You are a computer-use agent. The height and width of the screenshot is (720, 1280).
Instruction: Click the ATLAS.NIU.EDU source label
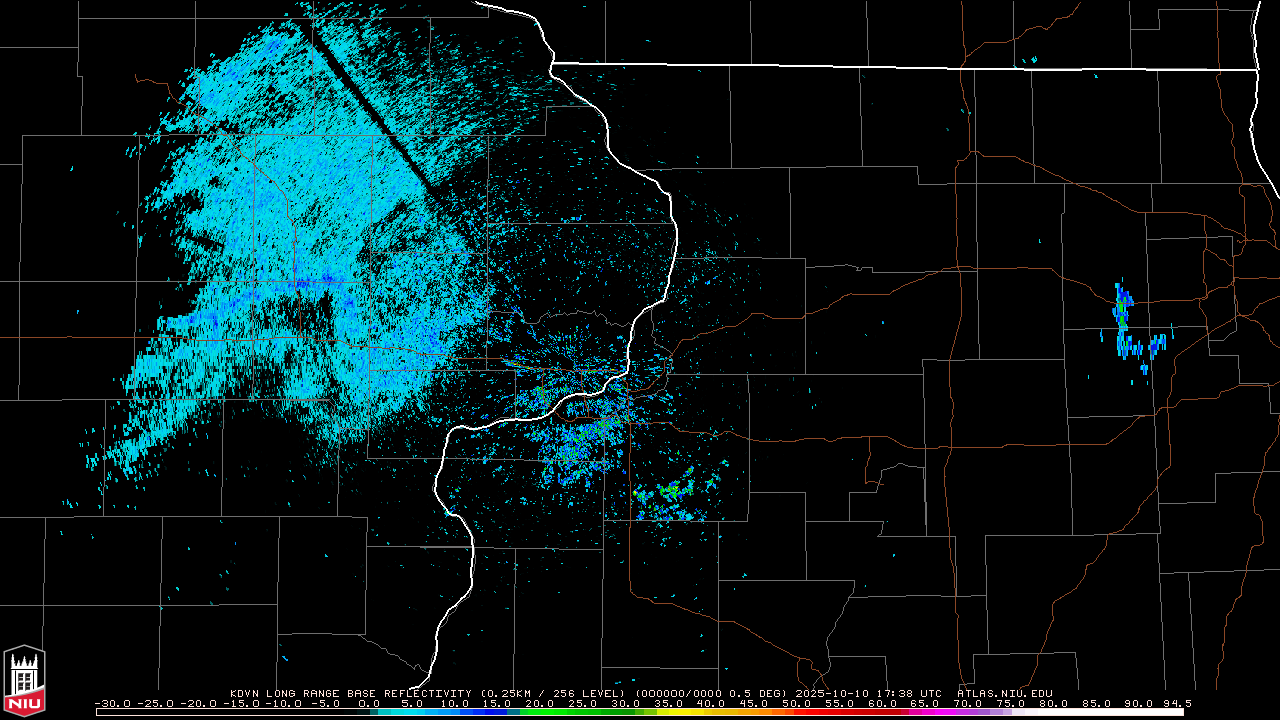(x=1004, y=693)
